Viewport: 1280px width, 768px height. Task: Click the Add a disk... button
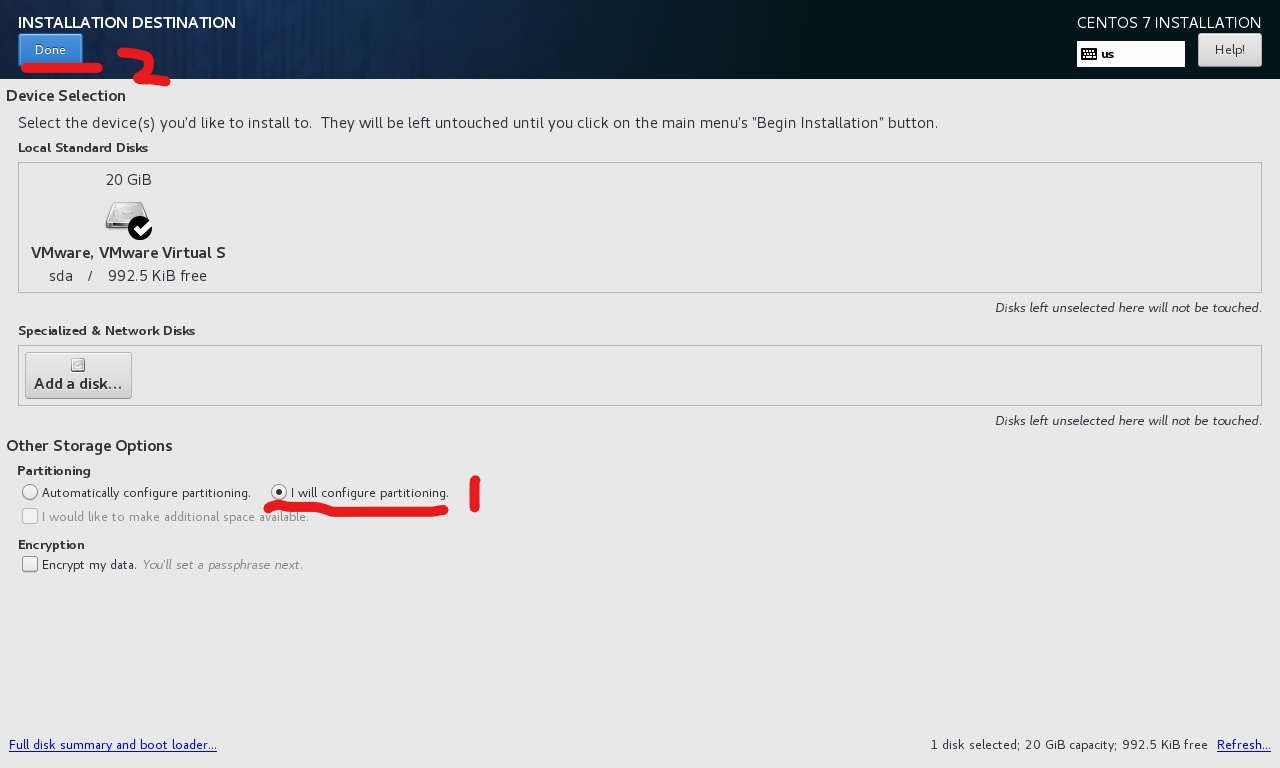(x=78, y=375)
